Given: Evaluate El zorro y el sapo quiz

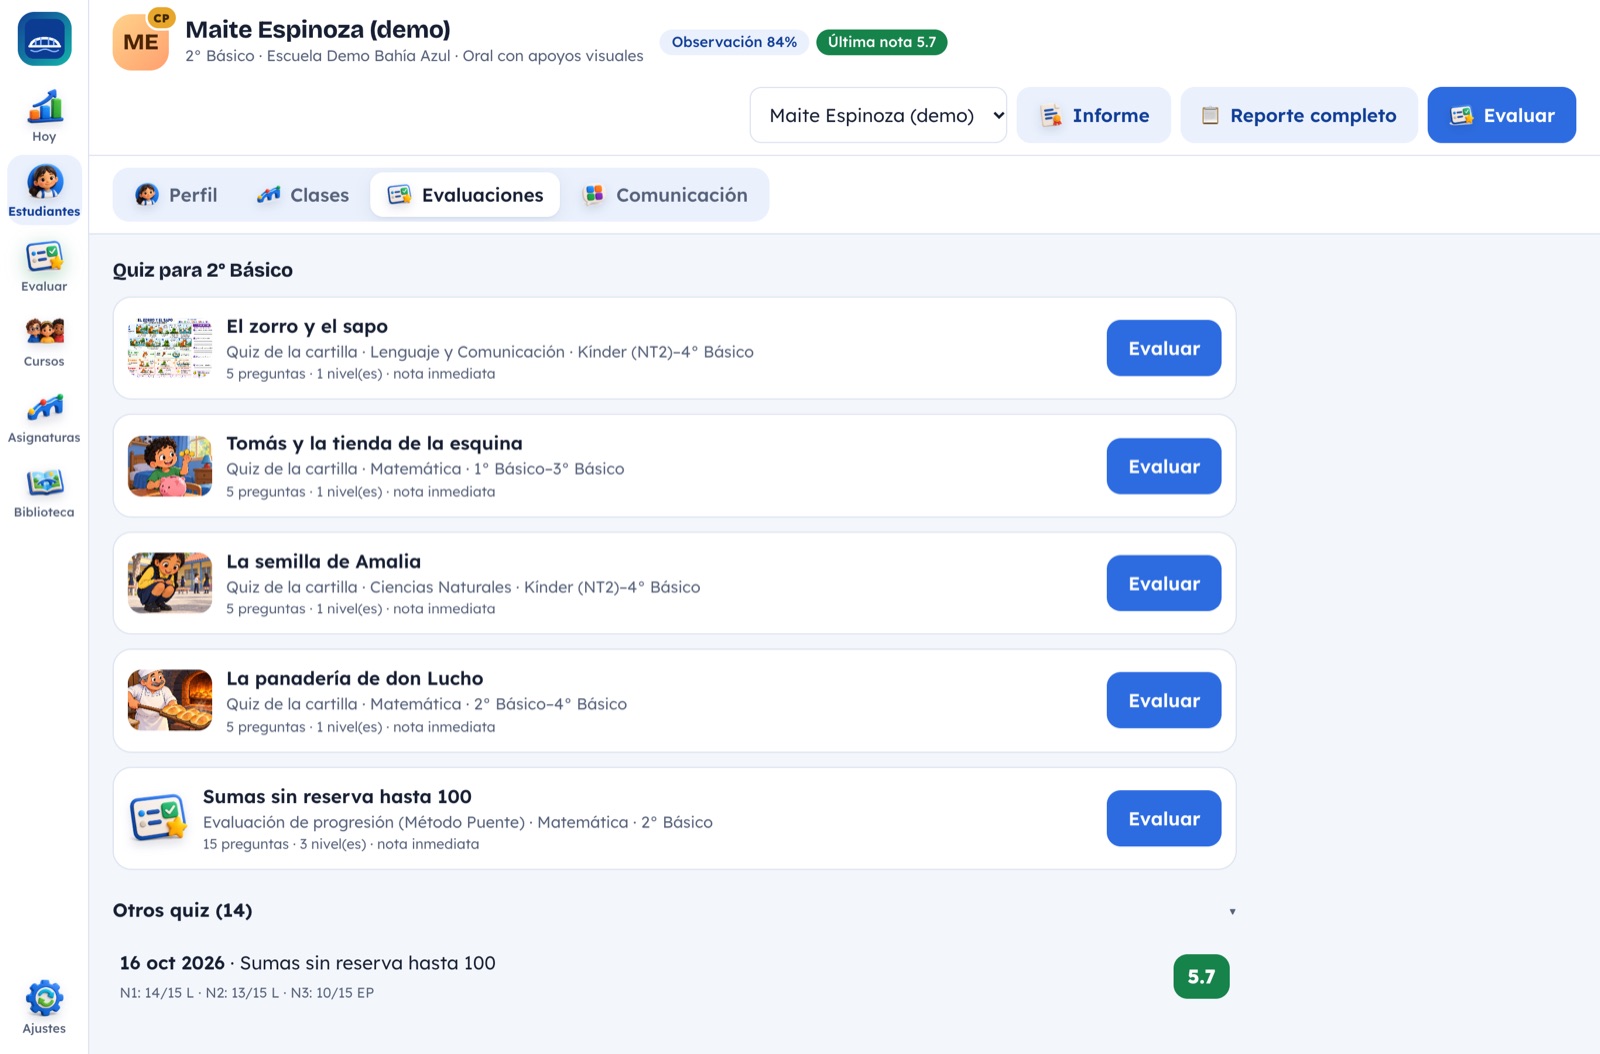Looking at the screenshot, I should [x=1164, y=348].
